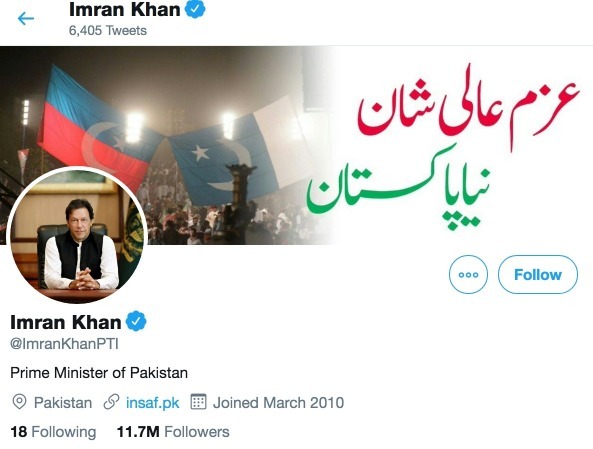Go back using the blue arrow icon

coord(26,18)
